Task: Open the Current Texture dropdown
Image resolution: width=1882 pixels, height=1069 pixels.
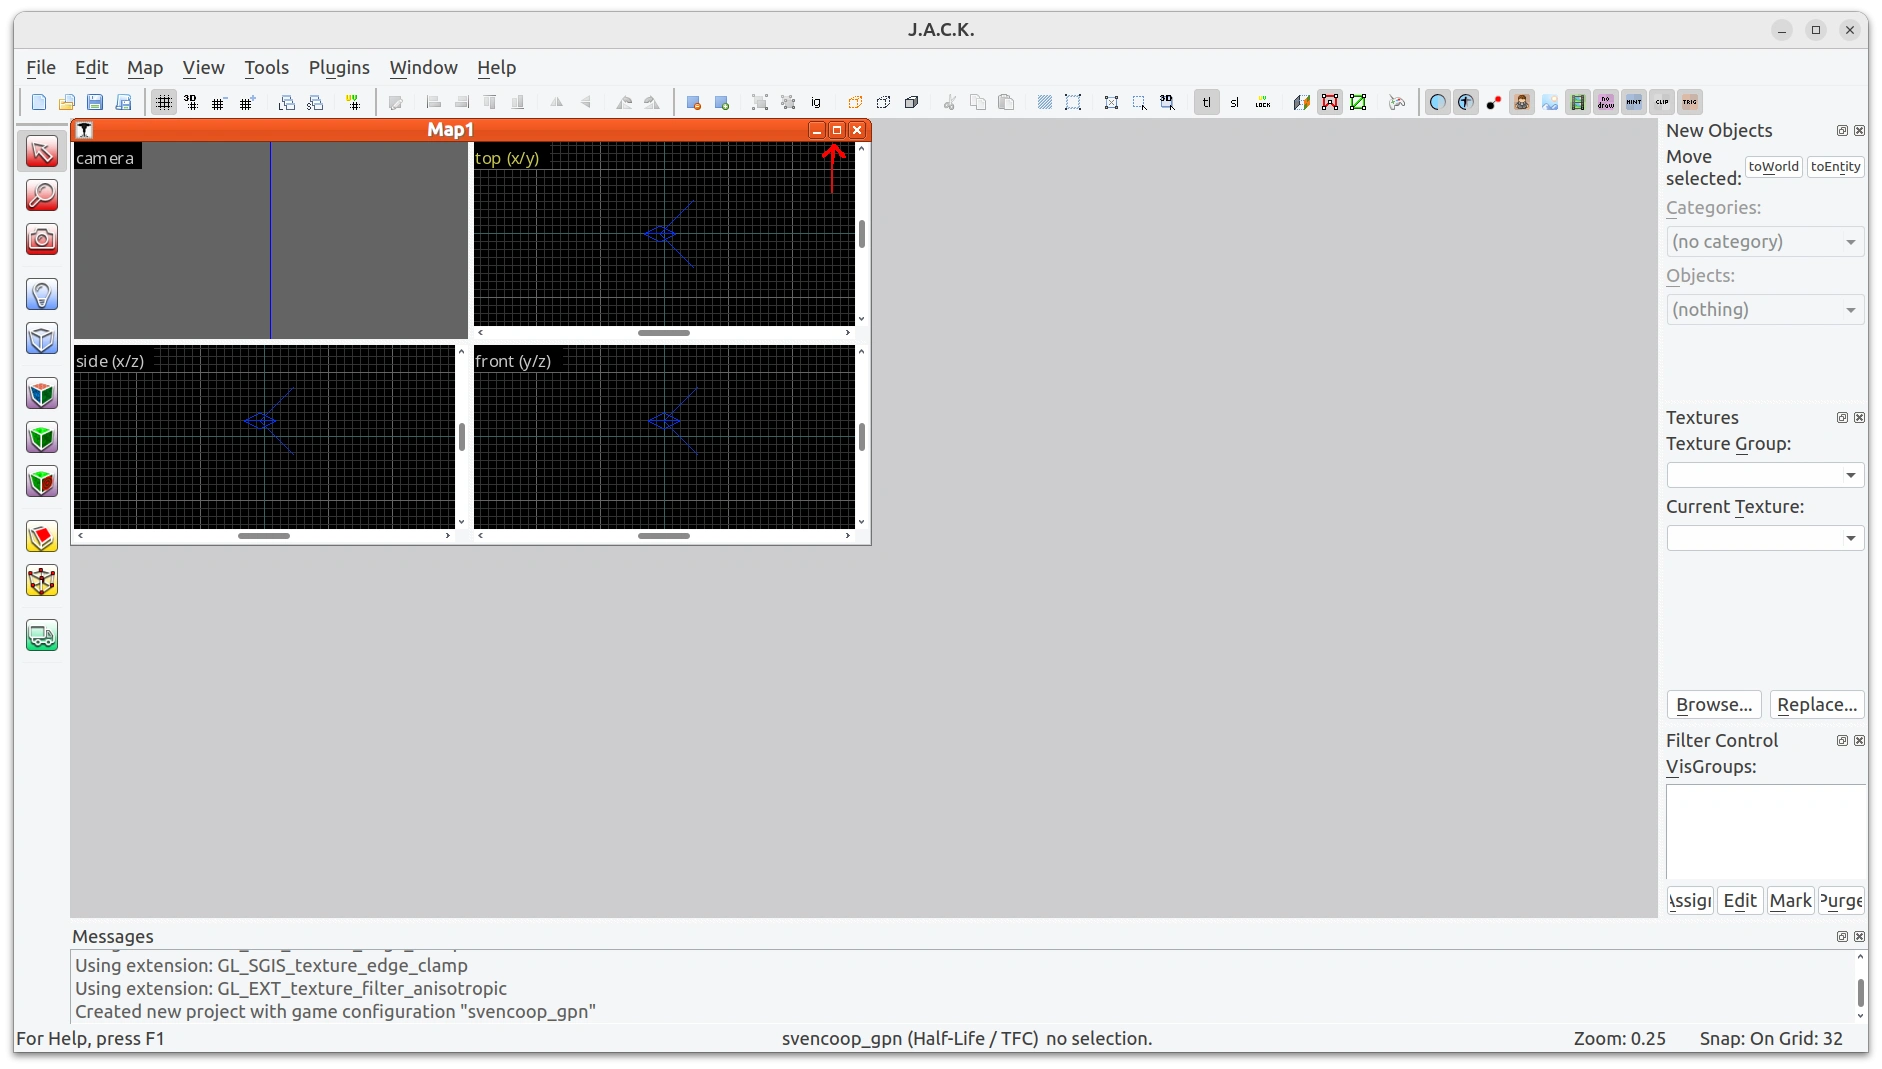Action: [x=1765, y=538]
